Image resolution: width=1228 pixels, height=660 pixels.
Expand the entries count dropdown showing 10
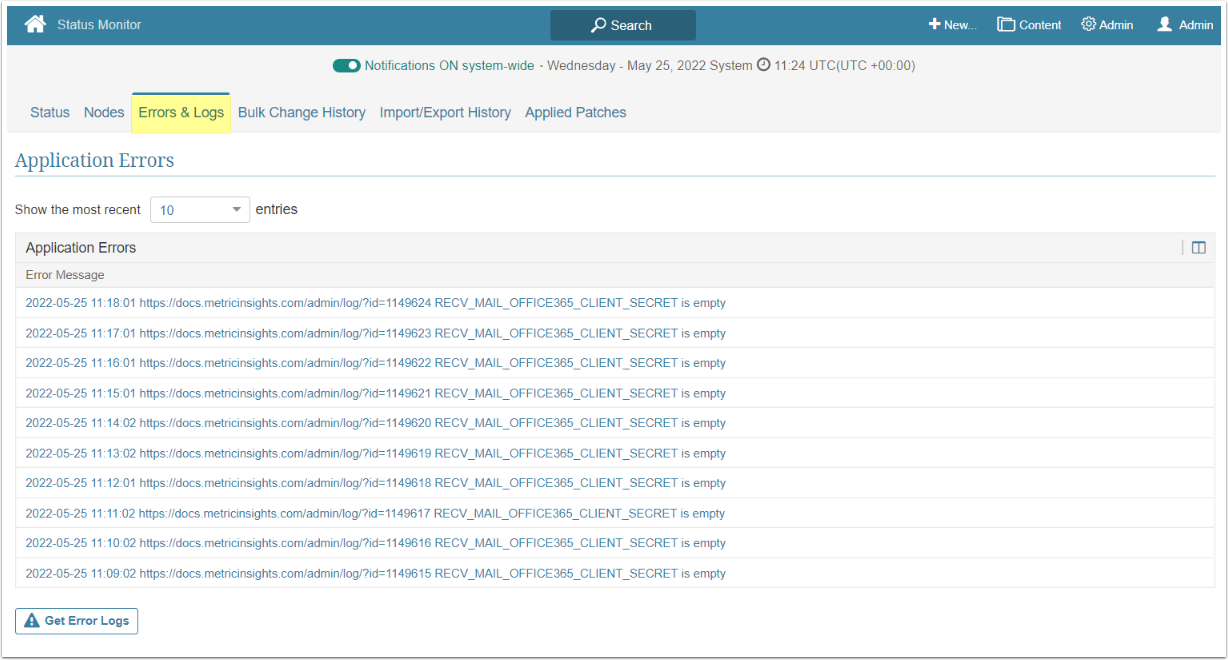(x=200, y=210)
